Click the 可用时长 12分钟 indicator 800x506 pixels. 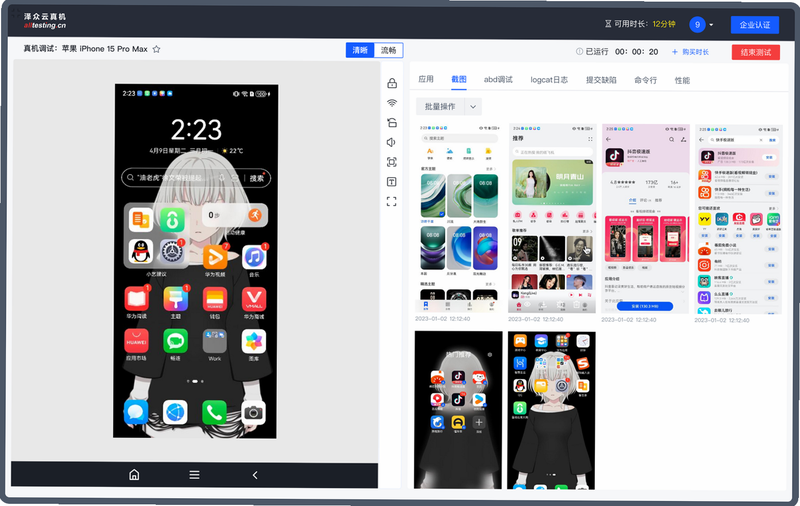[640, 24]
